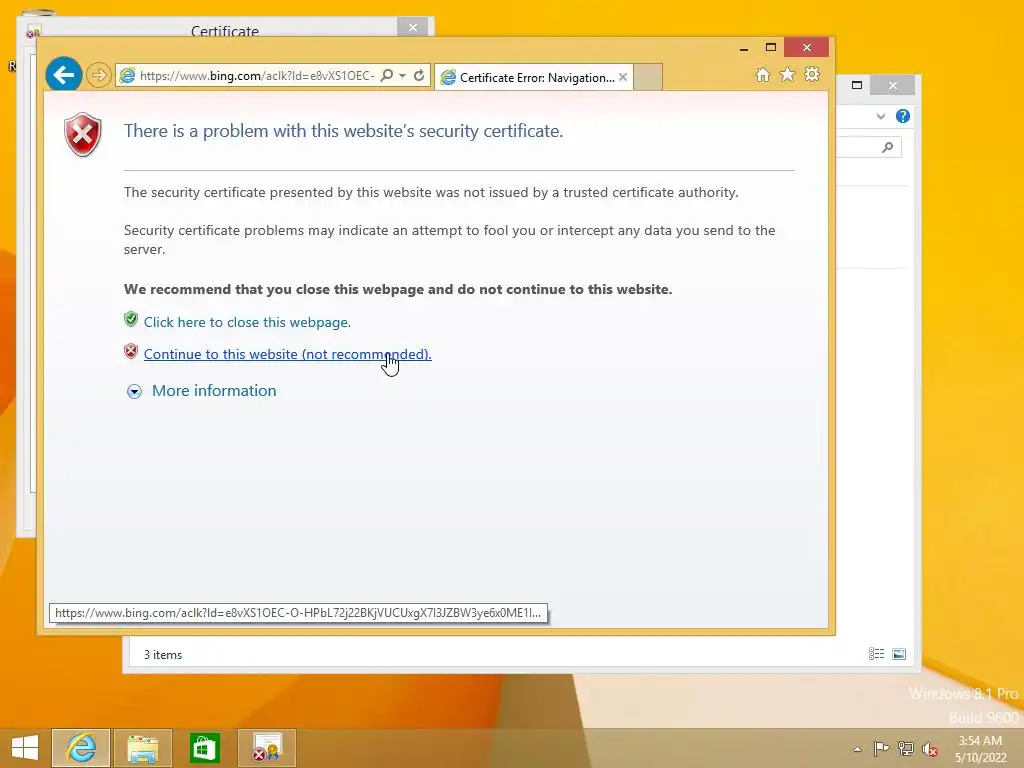Image resolution: width=1024 pixels, height=768 pixels.
Task: Open the Windows Start button
Action: click(25, 748)
